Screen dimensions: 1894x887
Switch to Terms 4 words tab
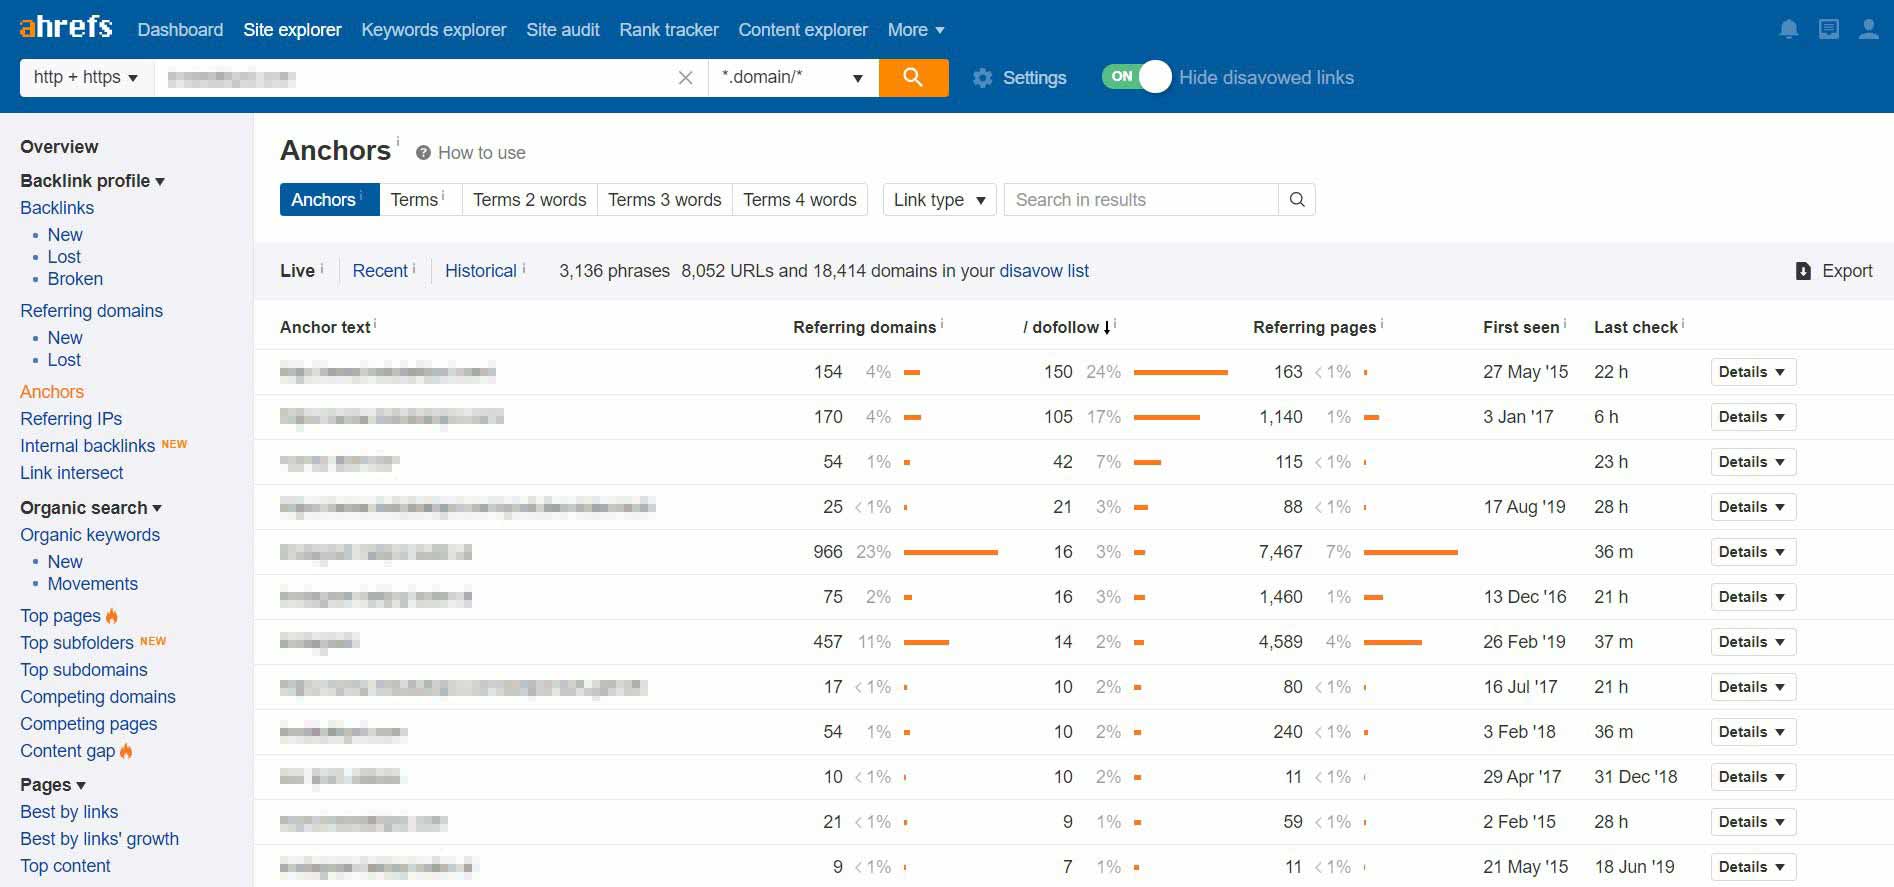pos(800,199)
